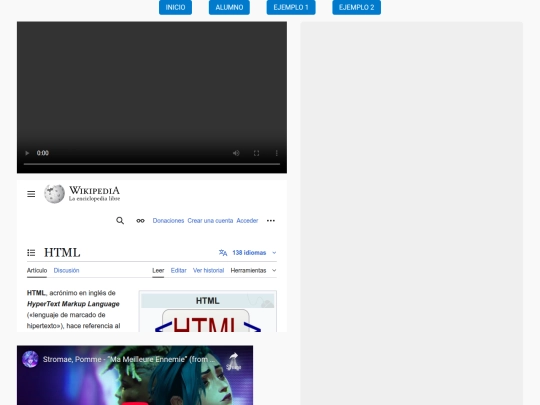The height and width of the screenshot is (405, 540).
Task: Open Wikipedia search magnifier
Action: [120, 220]
